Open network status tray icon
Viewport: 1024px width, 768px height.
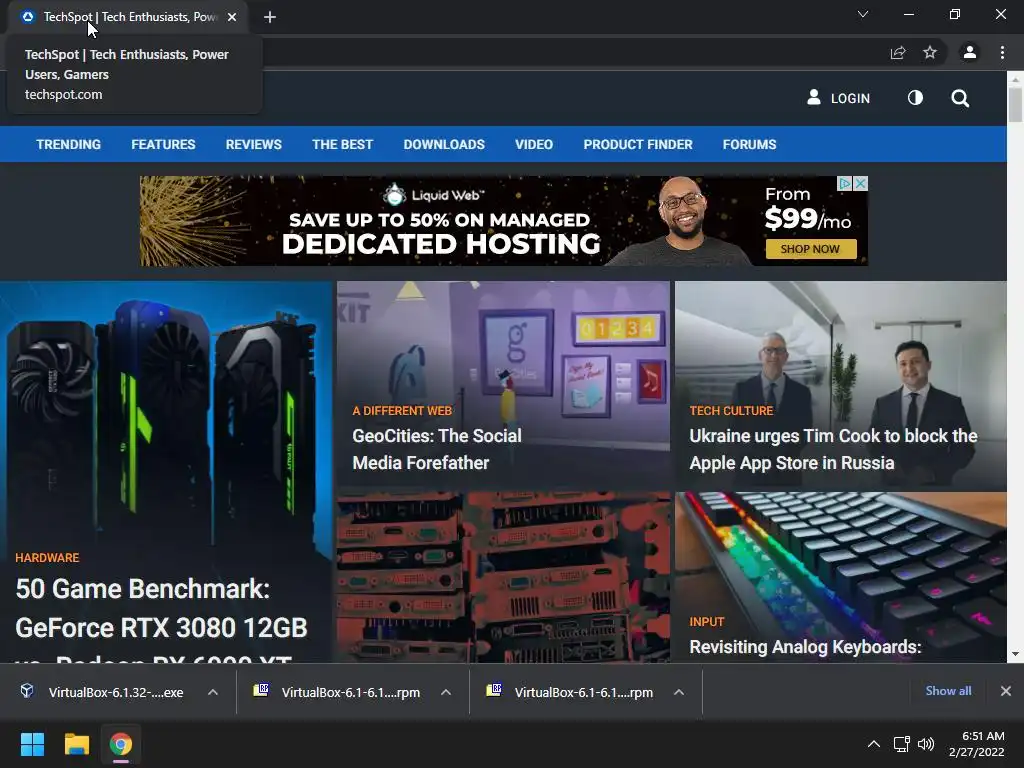(x=902, y=744)
